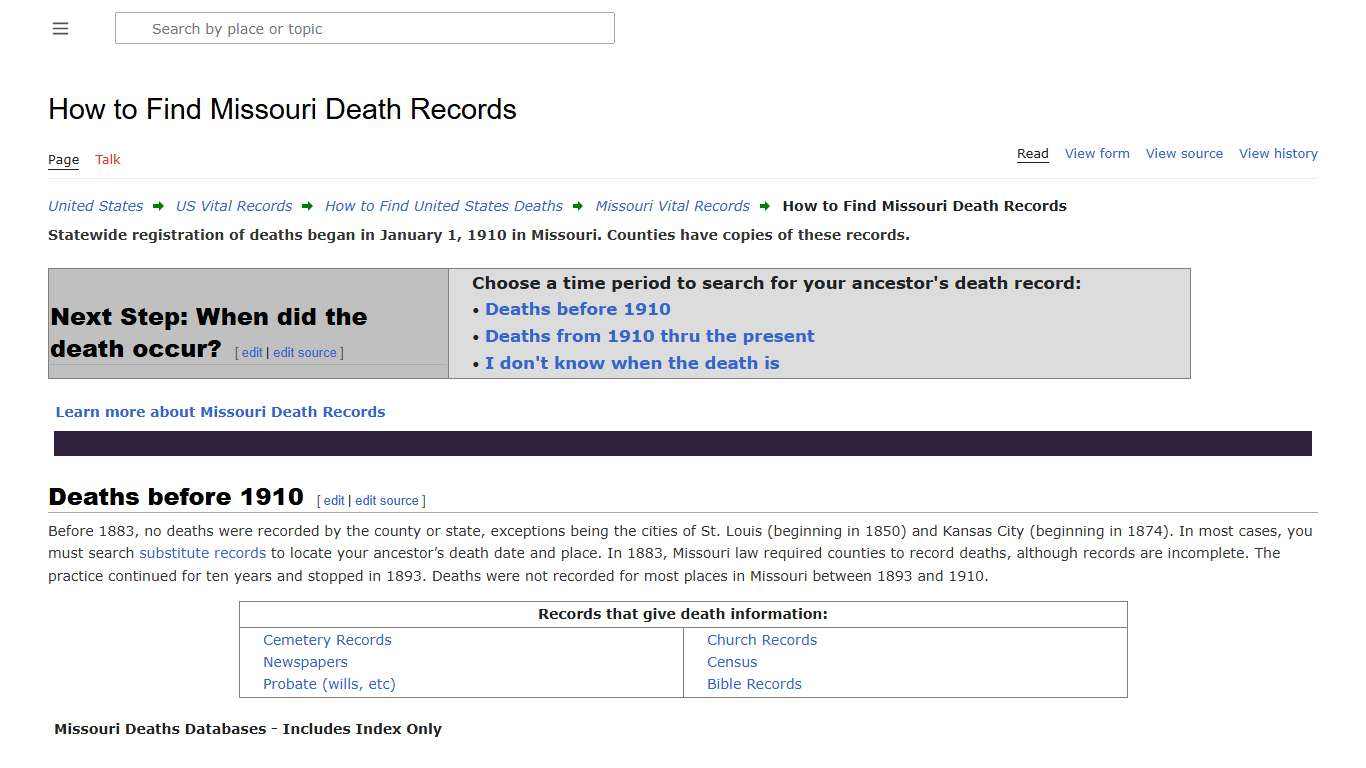Switch to View form mode
The image size is (1366, 768).
click(x=1096, y=153)
